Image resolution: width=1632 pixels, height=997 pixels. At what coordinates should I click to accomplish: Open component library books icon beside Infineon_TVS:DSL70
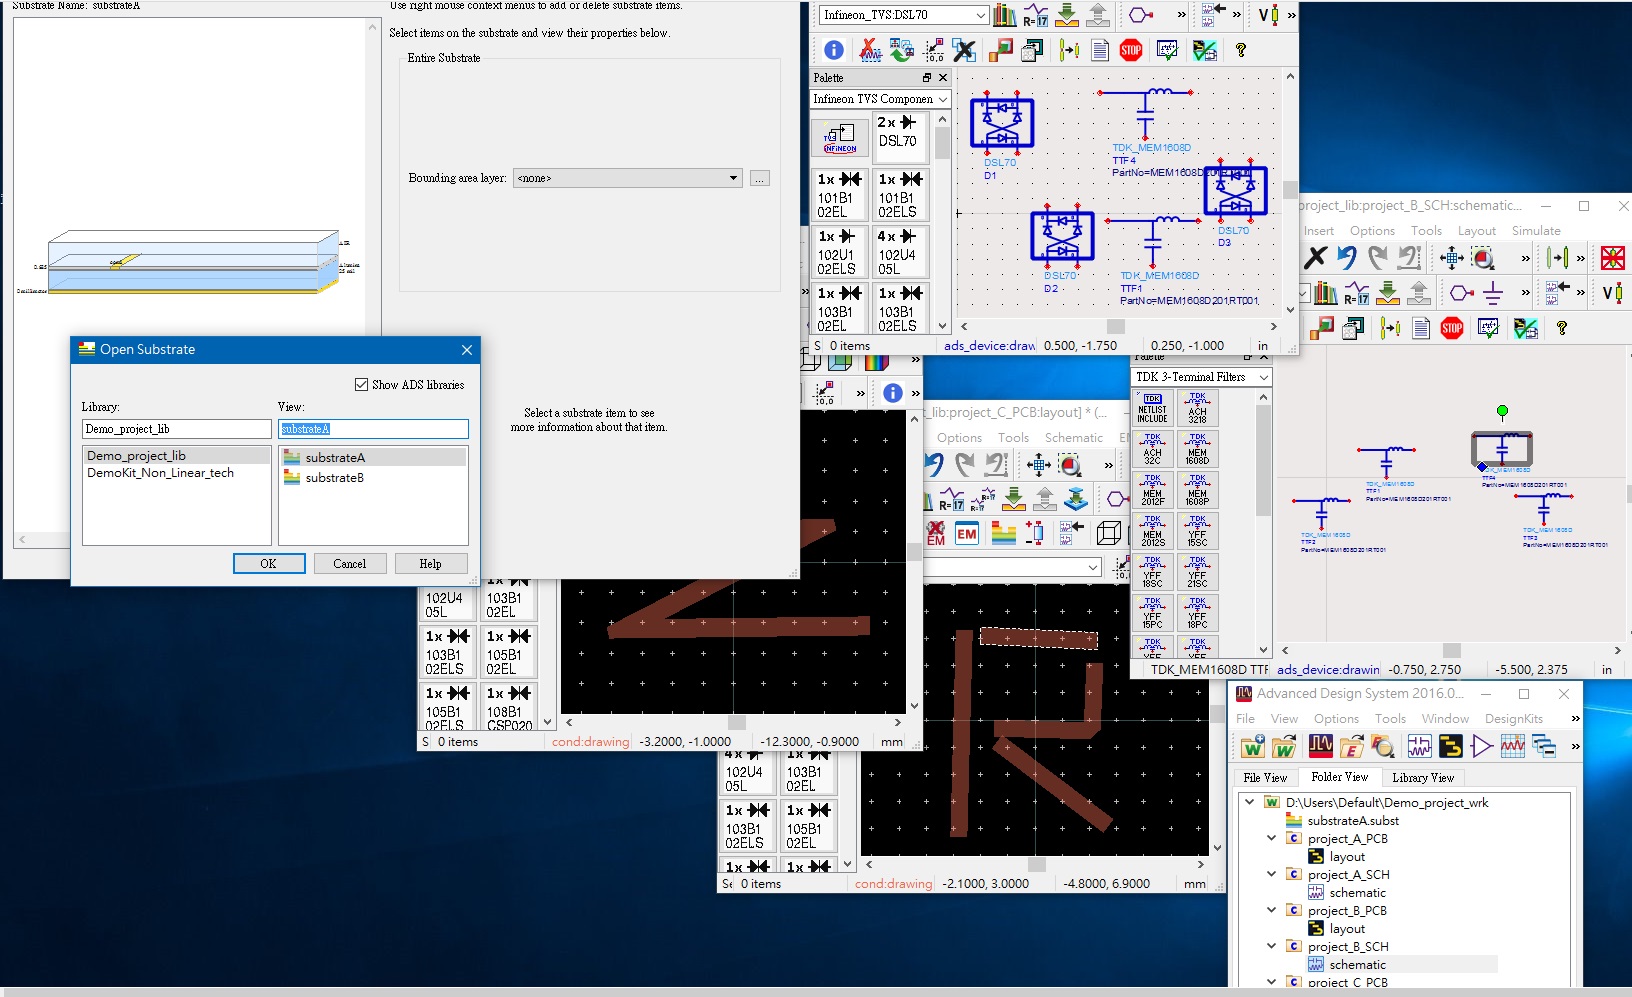click(x=1005, y=15)
